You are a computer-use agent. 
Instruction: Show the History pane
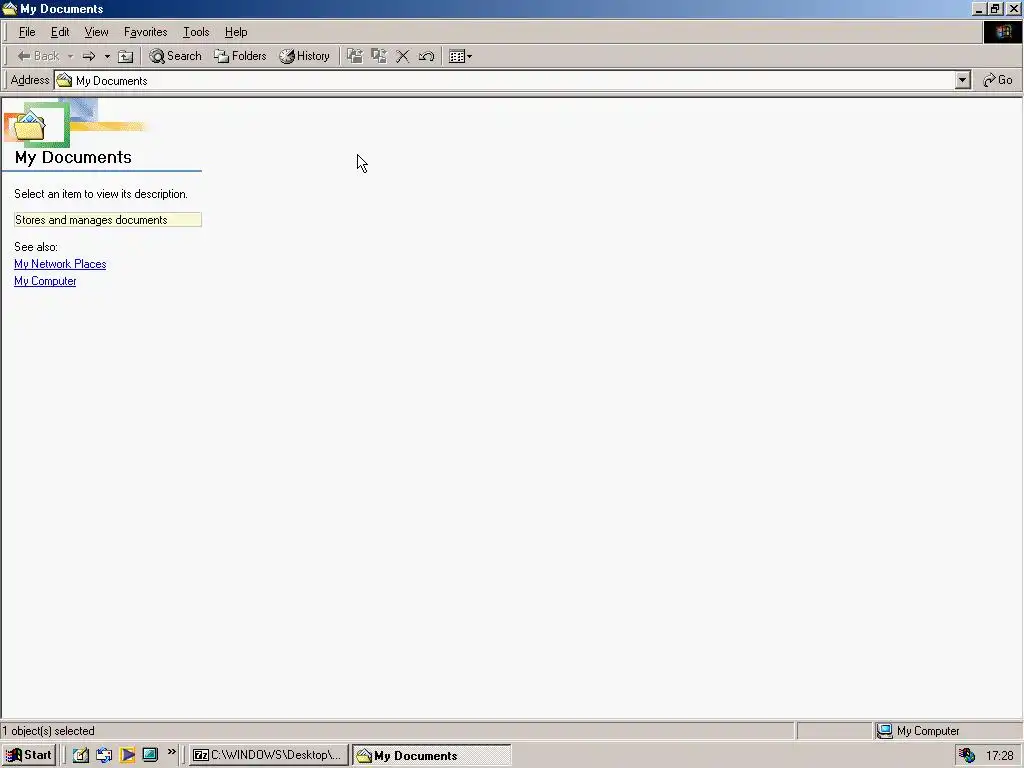point(304,56)
